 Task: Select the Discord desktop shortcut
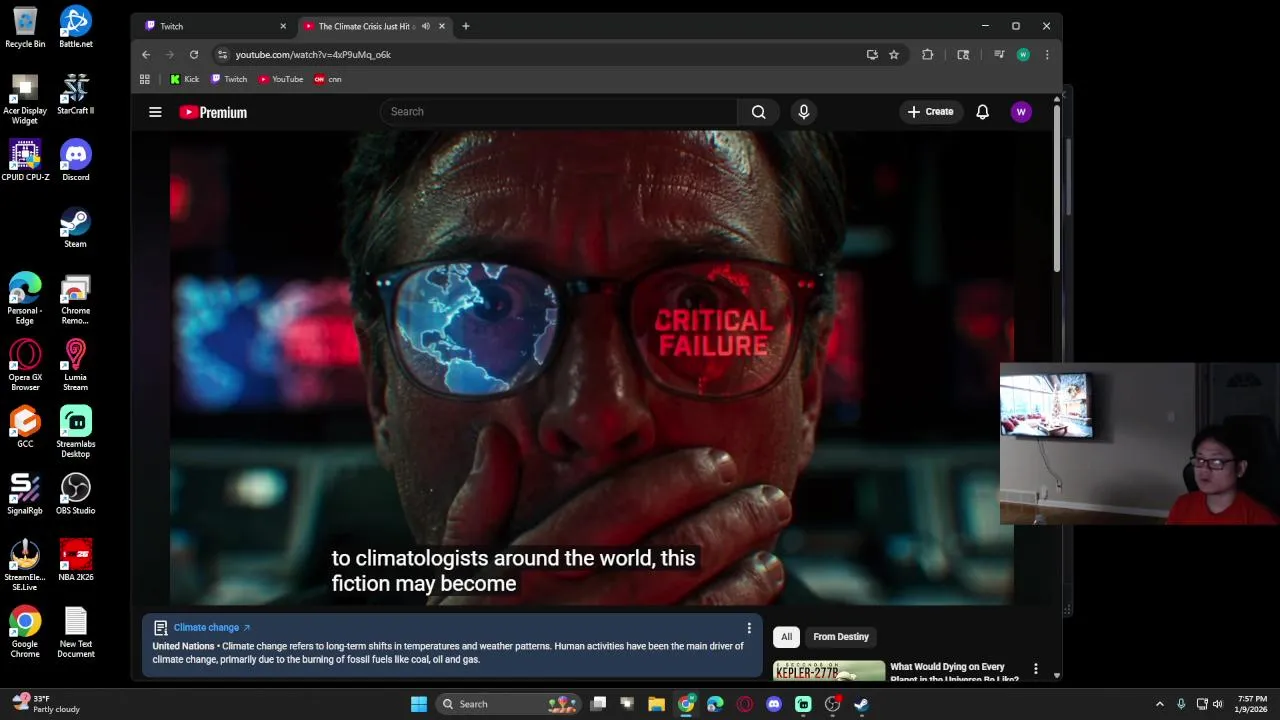click(76, 161)
